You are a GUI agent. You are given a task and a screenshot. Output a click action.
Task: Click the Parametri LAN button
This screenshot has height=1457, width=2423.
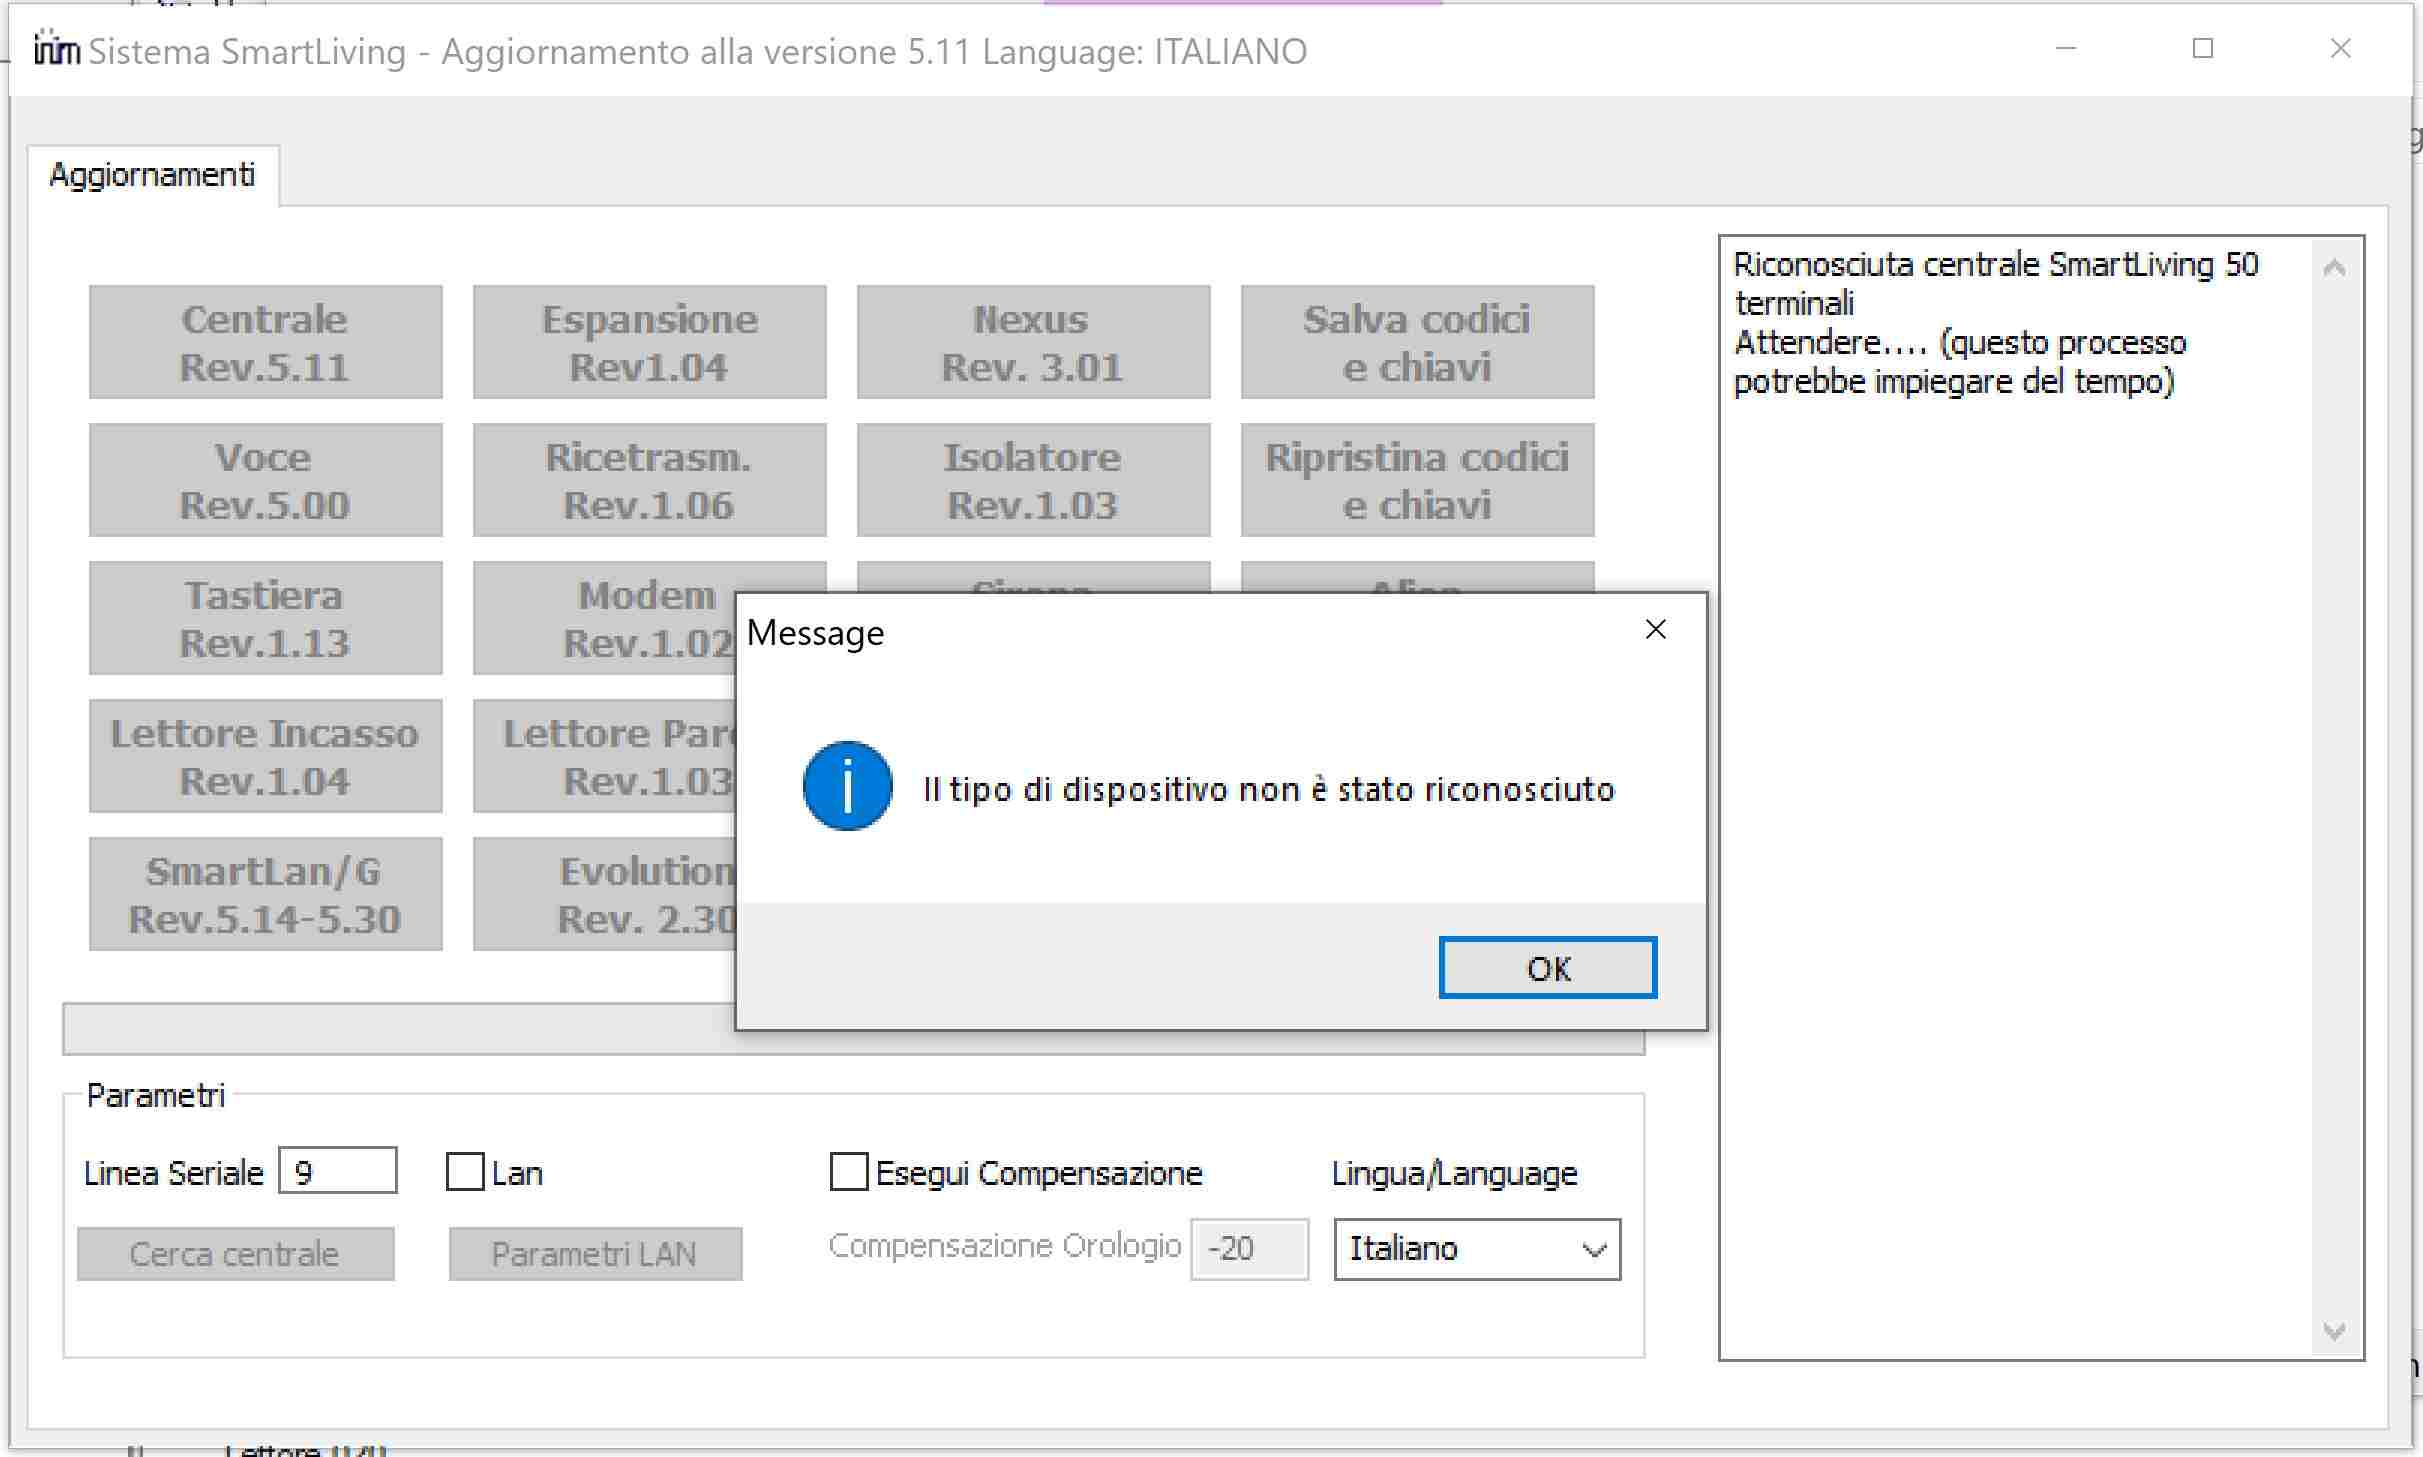(x=595, y=1254)
